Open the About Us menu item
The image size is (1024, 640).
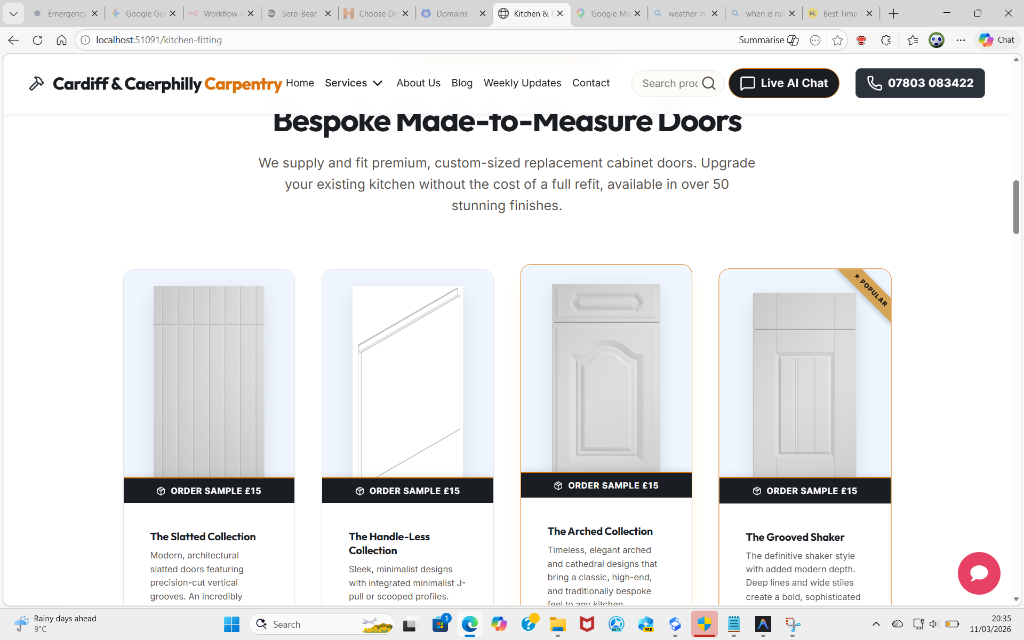click(x=418, y=83)
